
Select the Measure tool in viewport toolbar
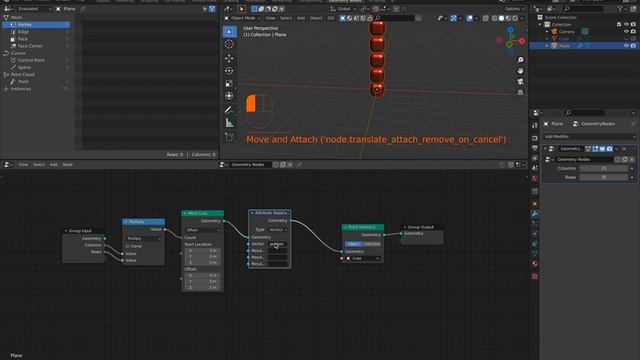pyautogui.click(x=229, y=122)
